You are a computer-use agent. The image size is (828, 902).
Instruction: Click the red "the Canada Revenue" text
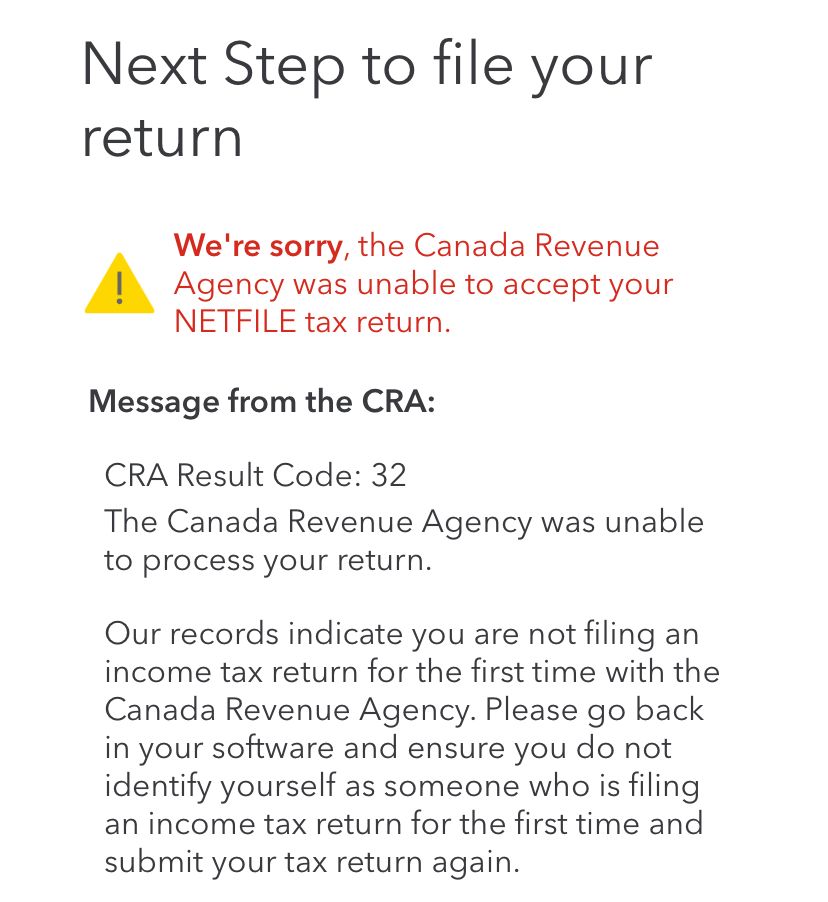click(510, 246)
